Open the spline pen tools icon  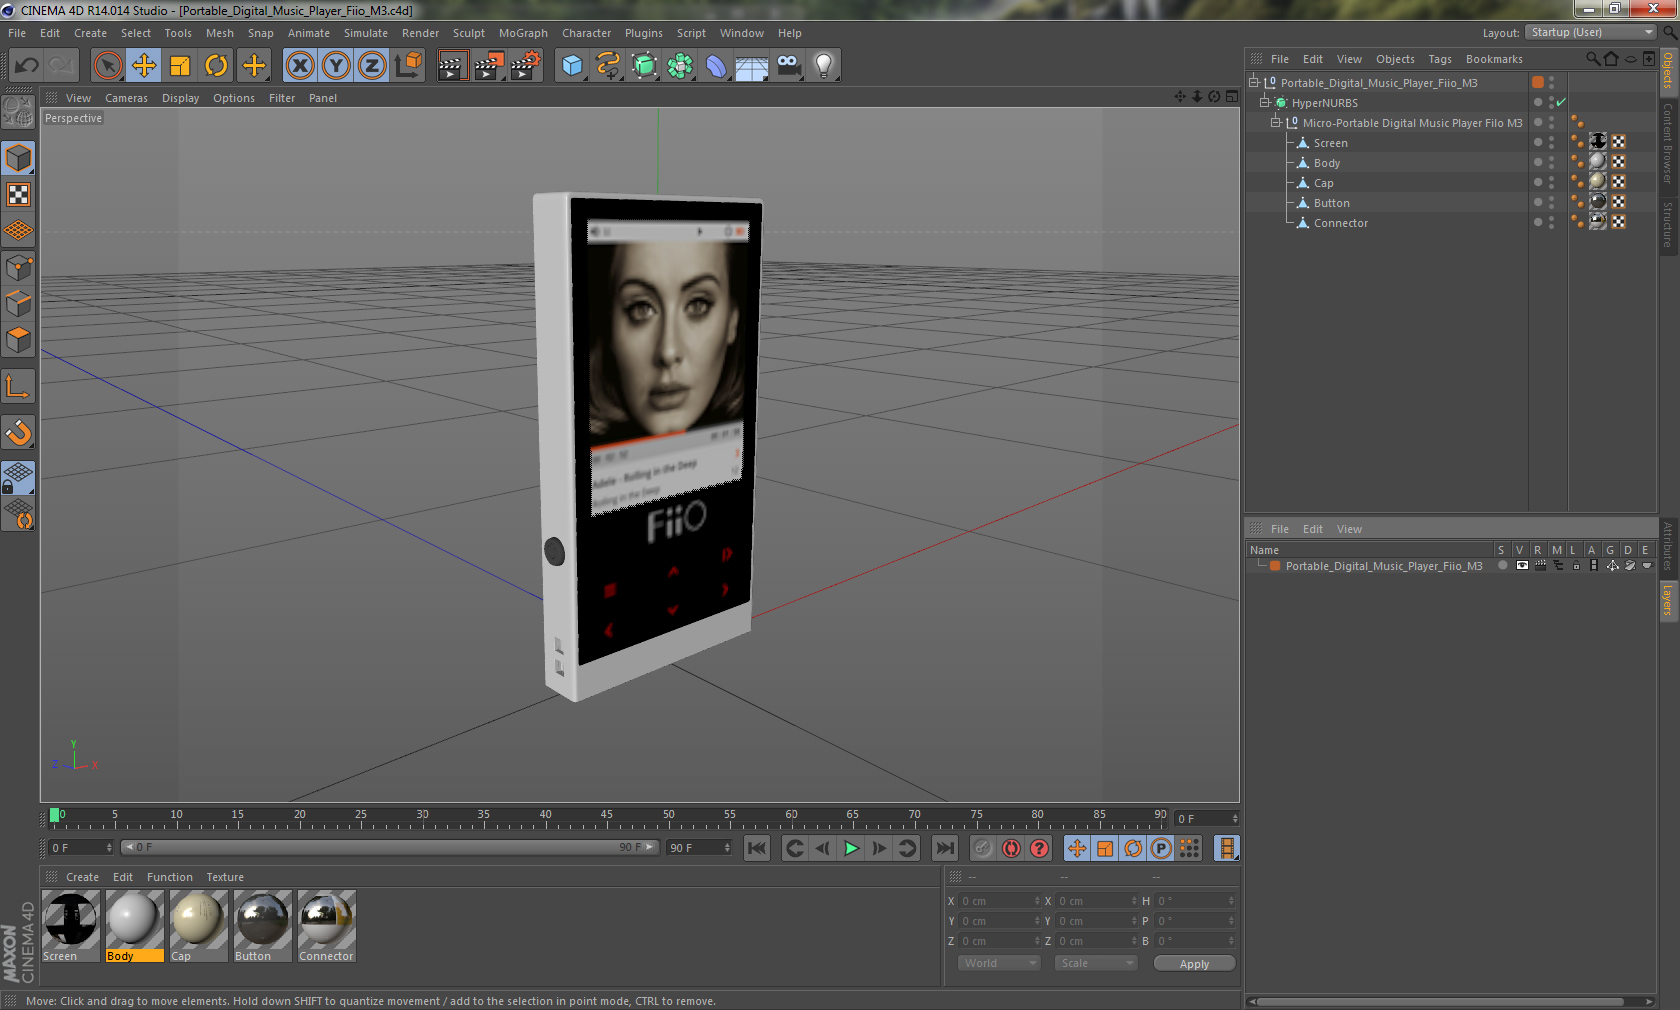coord(608,66)
